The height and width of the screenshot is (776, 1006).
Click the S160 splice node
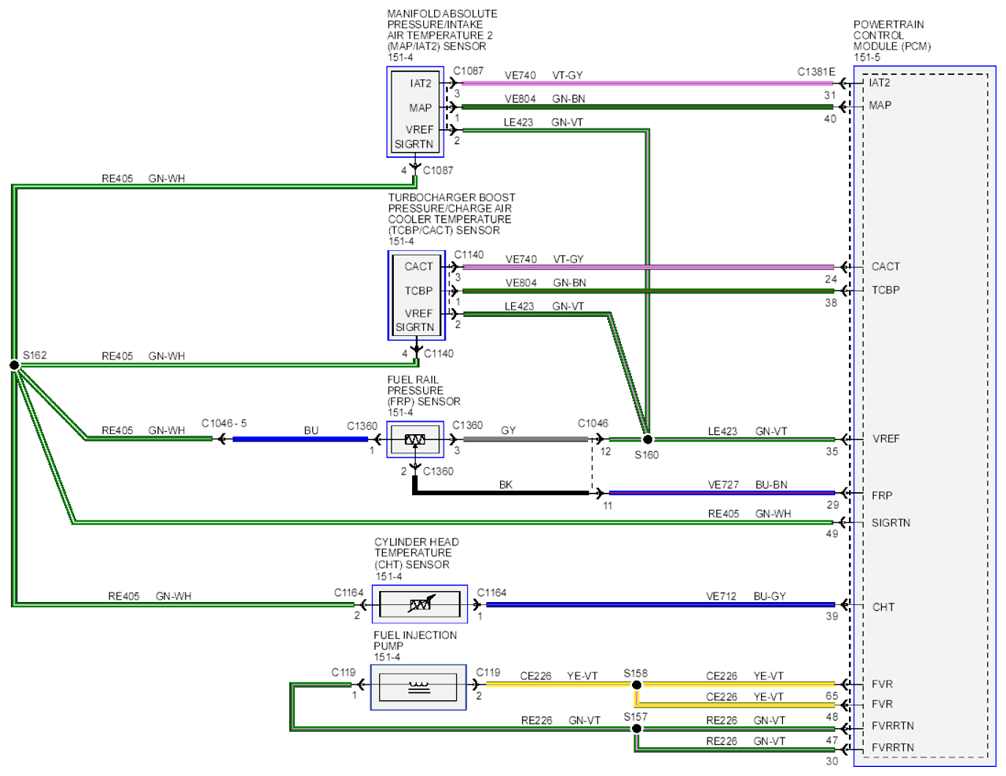647,439
